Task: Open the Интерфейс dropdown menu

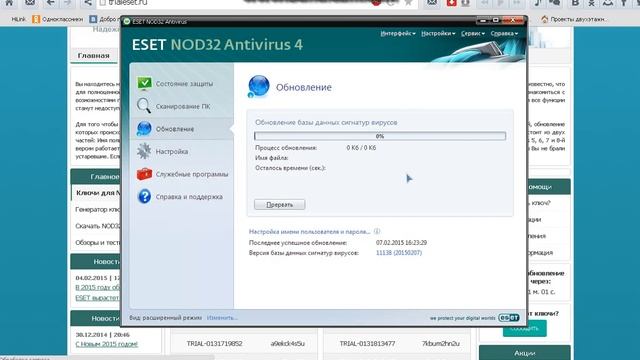Action: pyautogui.click(x=398, y=33)
